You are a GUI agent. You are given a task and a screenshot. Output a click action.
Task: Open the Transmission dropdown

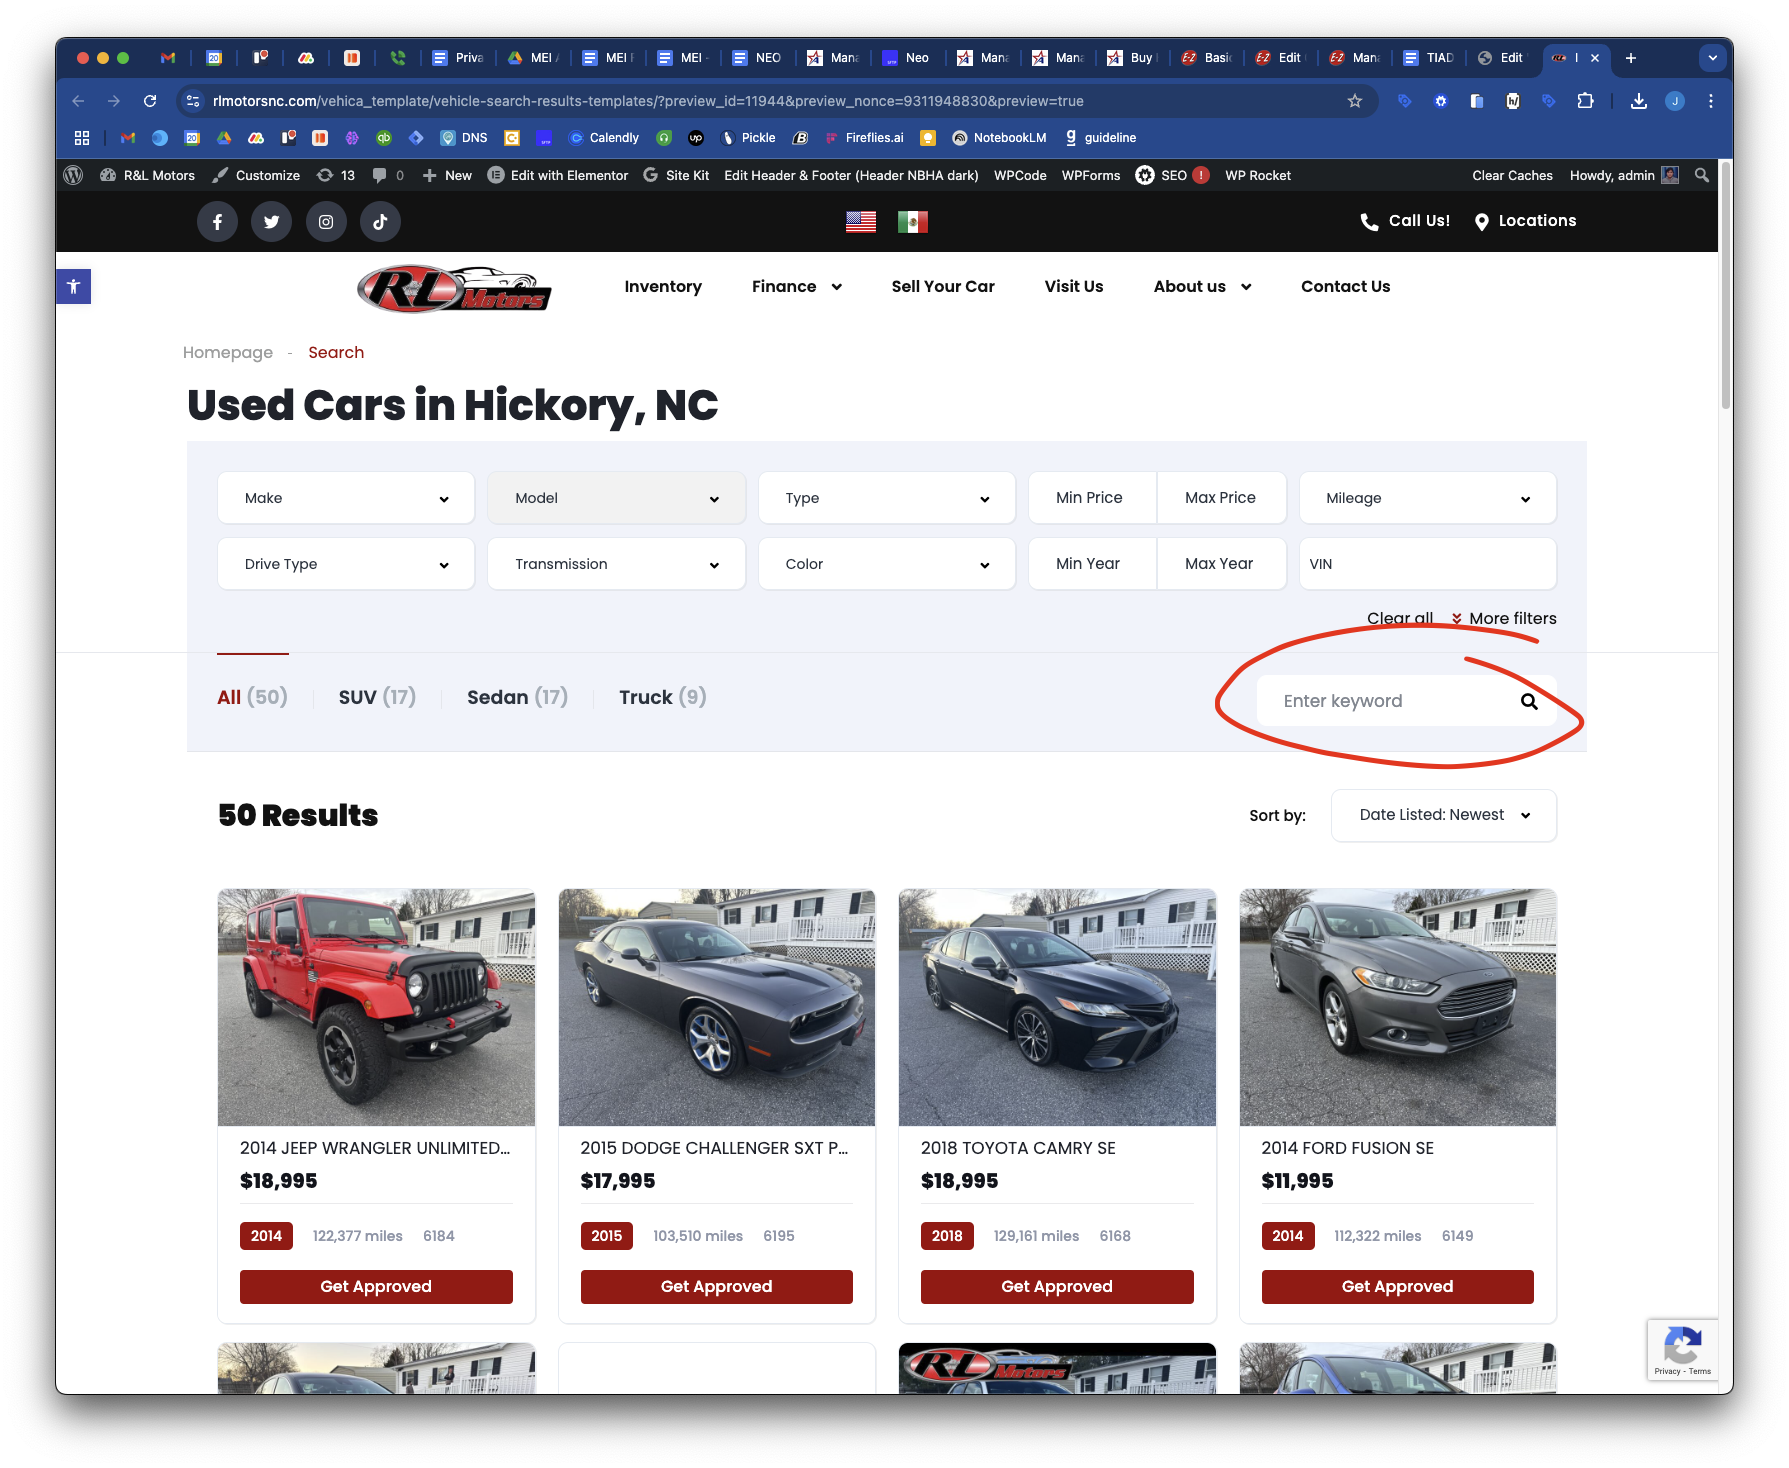[616, 564]
